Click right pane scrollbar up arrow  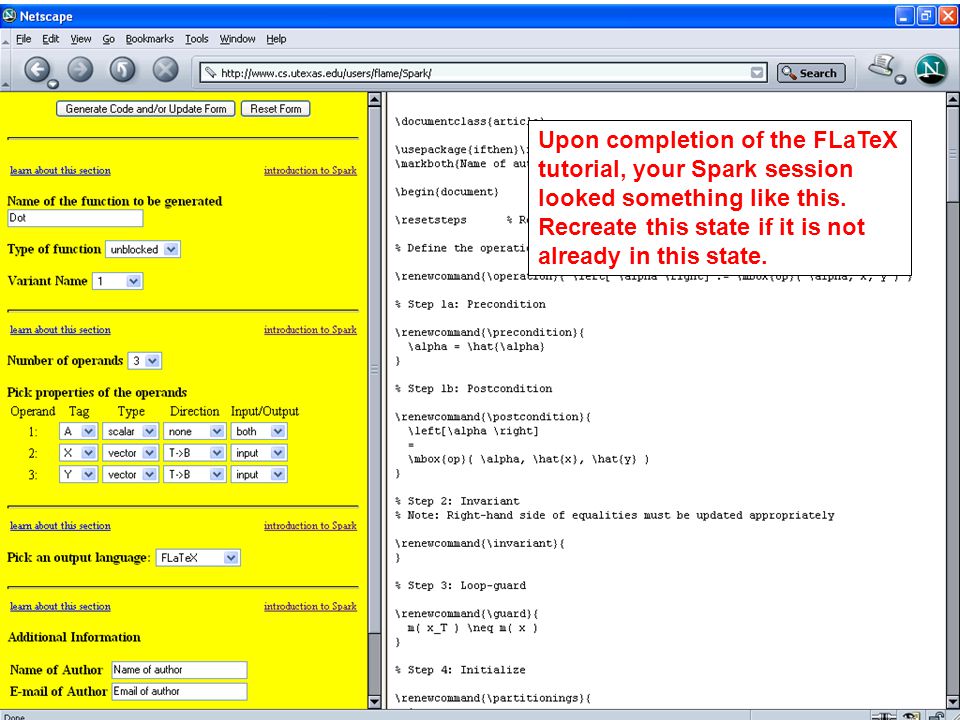(x=953, y=99)
